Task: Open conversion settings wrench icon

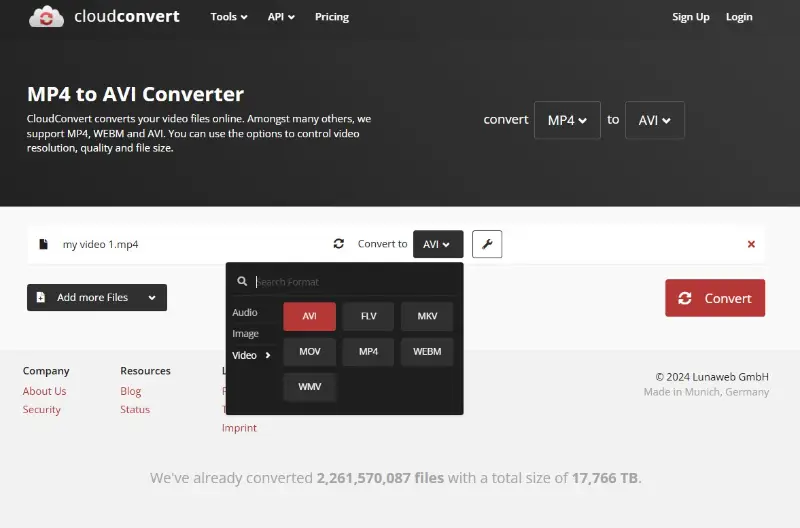Action: click(x=486, y=244)
